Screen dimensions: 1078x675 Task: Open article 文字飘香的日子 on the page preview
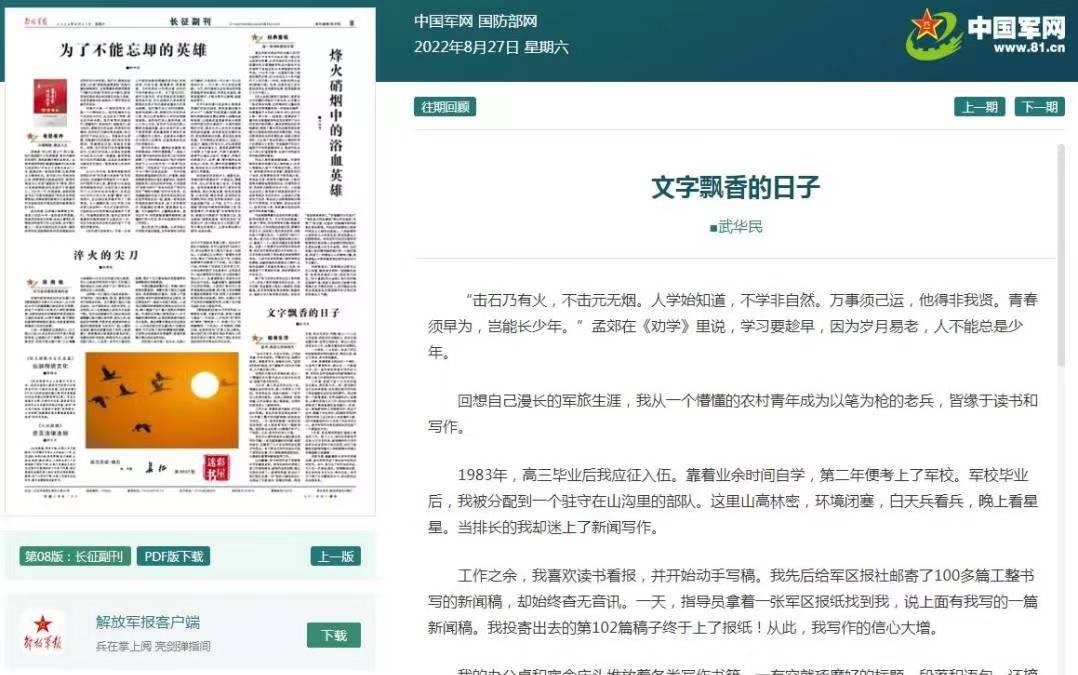click(x=302, y=313)
